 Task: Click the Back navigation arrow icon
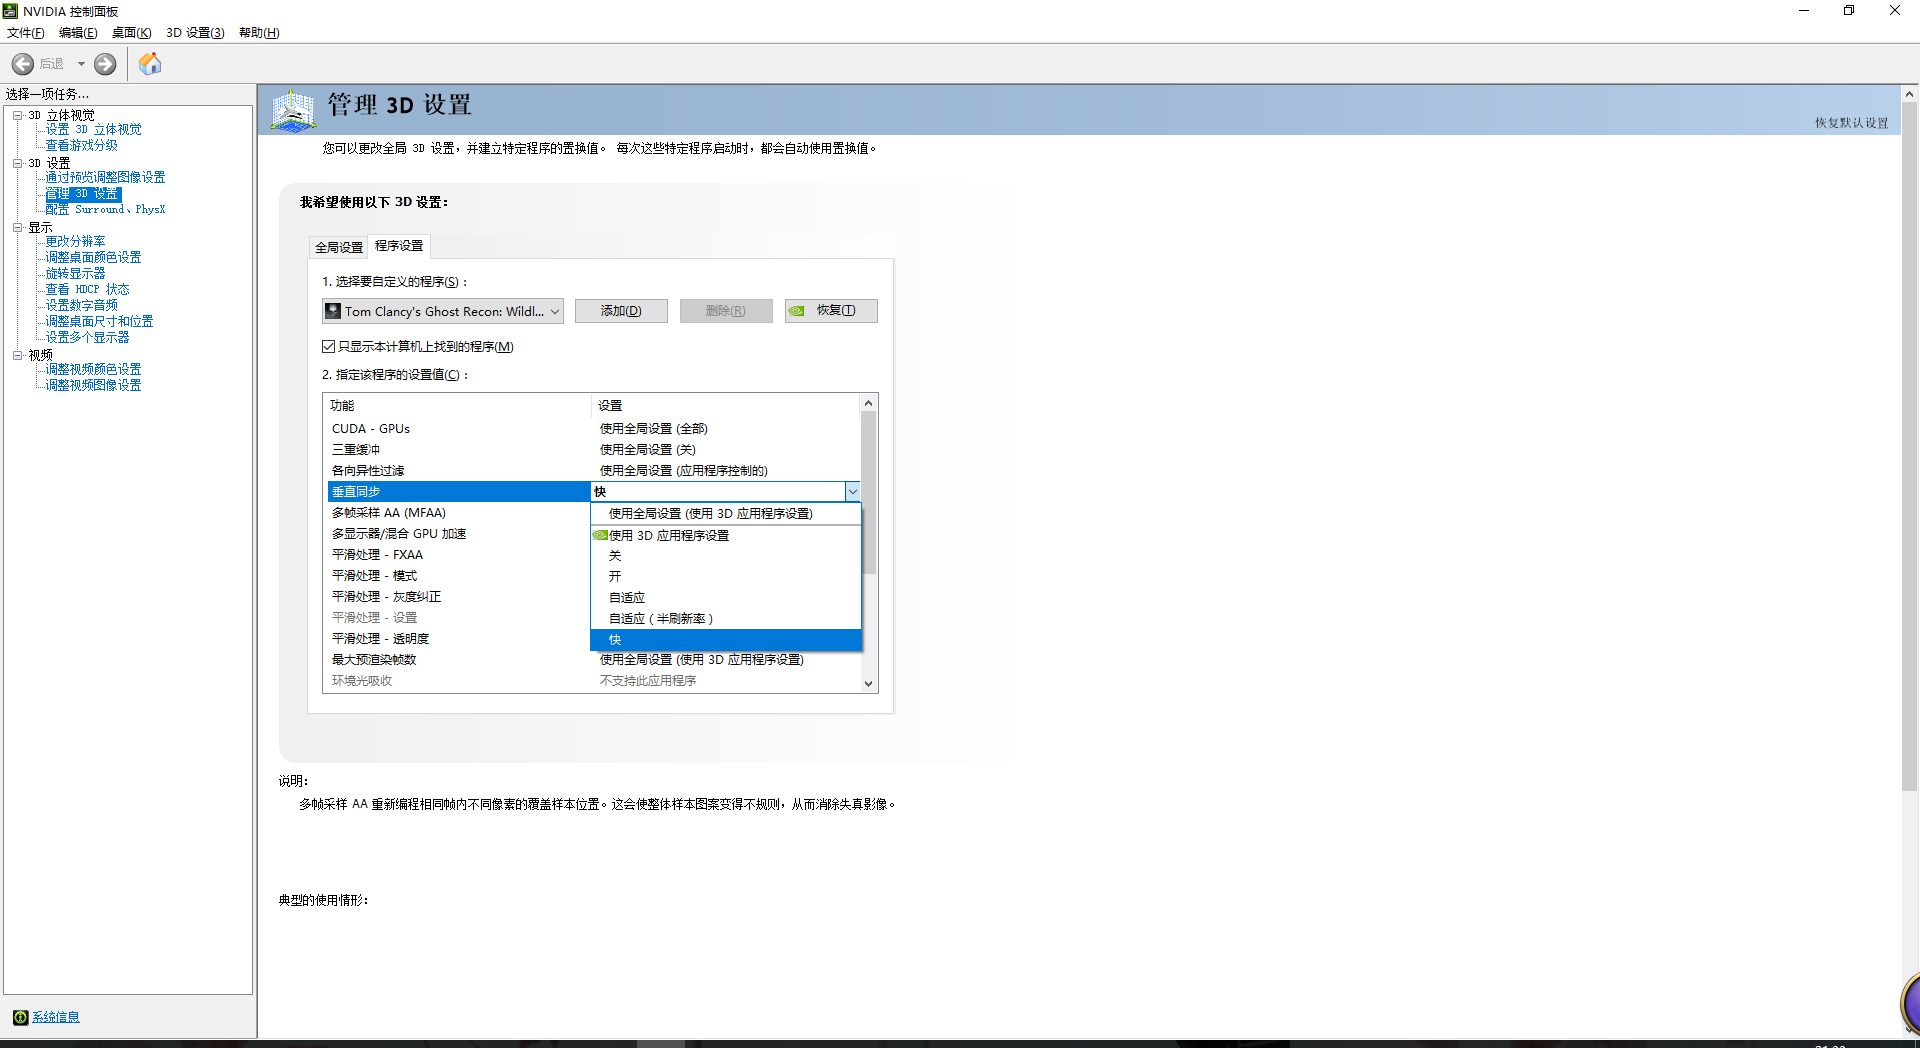[x=22, y=64]
